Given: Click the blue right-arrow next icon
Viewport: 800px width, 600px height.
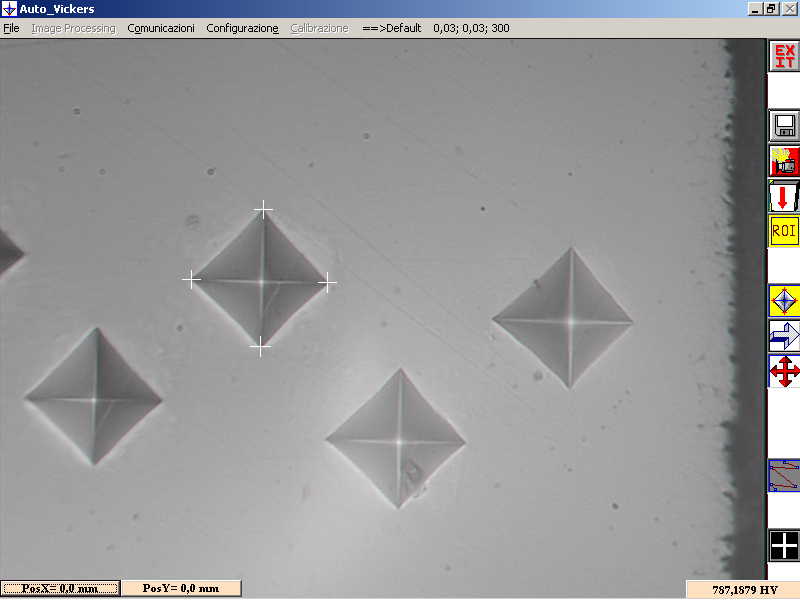Looking at the screenshot, I should pyautogui.click(x=784, y=336).
